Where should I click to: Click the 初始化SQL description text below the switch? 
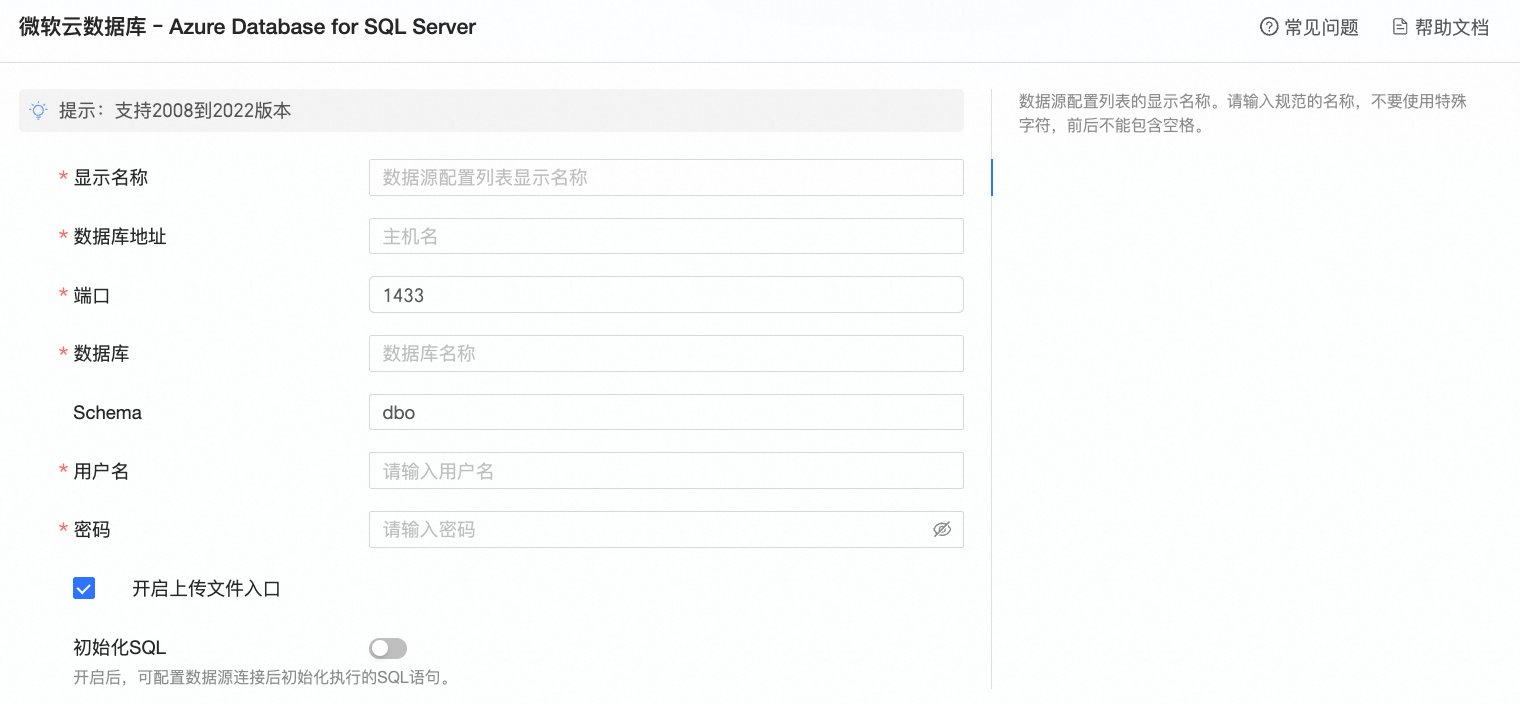click(263, 678)
